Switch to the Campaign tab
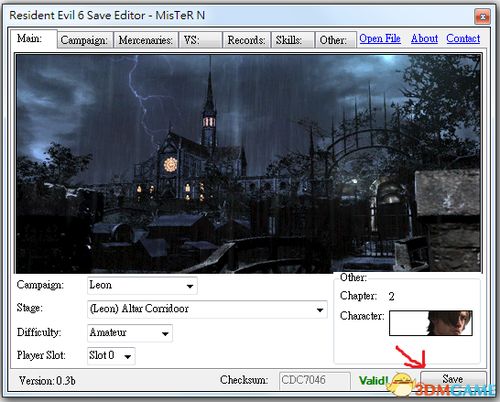This screenshot has width=500, height=402. [84, 40]
